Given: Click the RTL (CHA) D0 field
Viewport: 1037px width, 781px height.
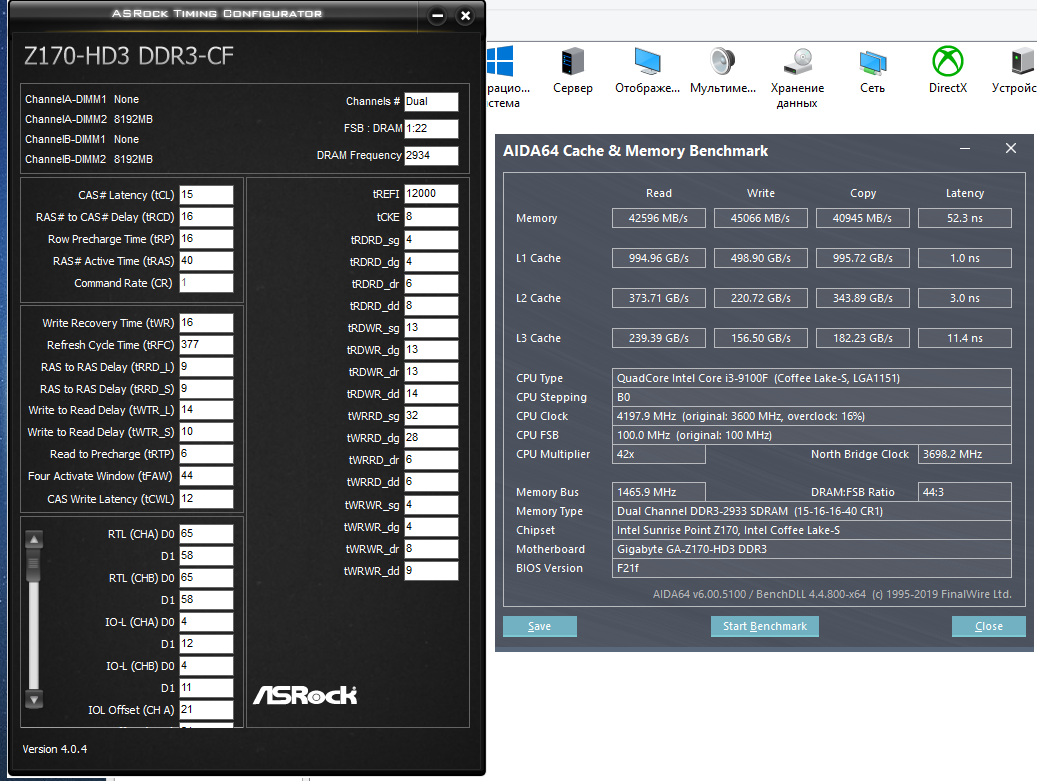Looking at the screenshot, I should [x=206, y=534].
